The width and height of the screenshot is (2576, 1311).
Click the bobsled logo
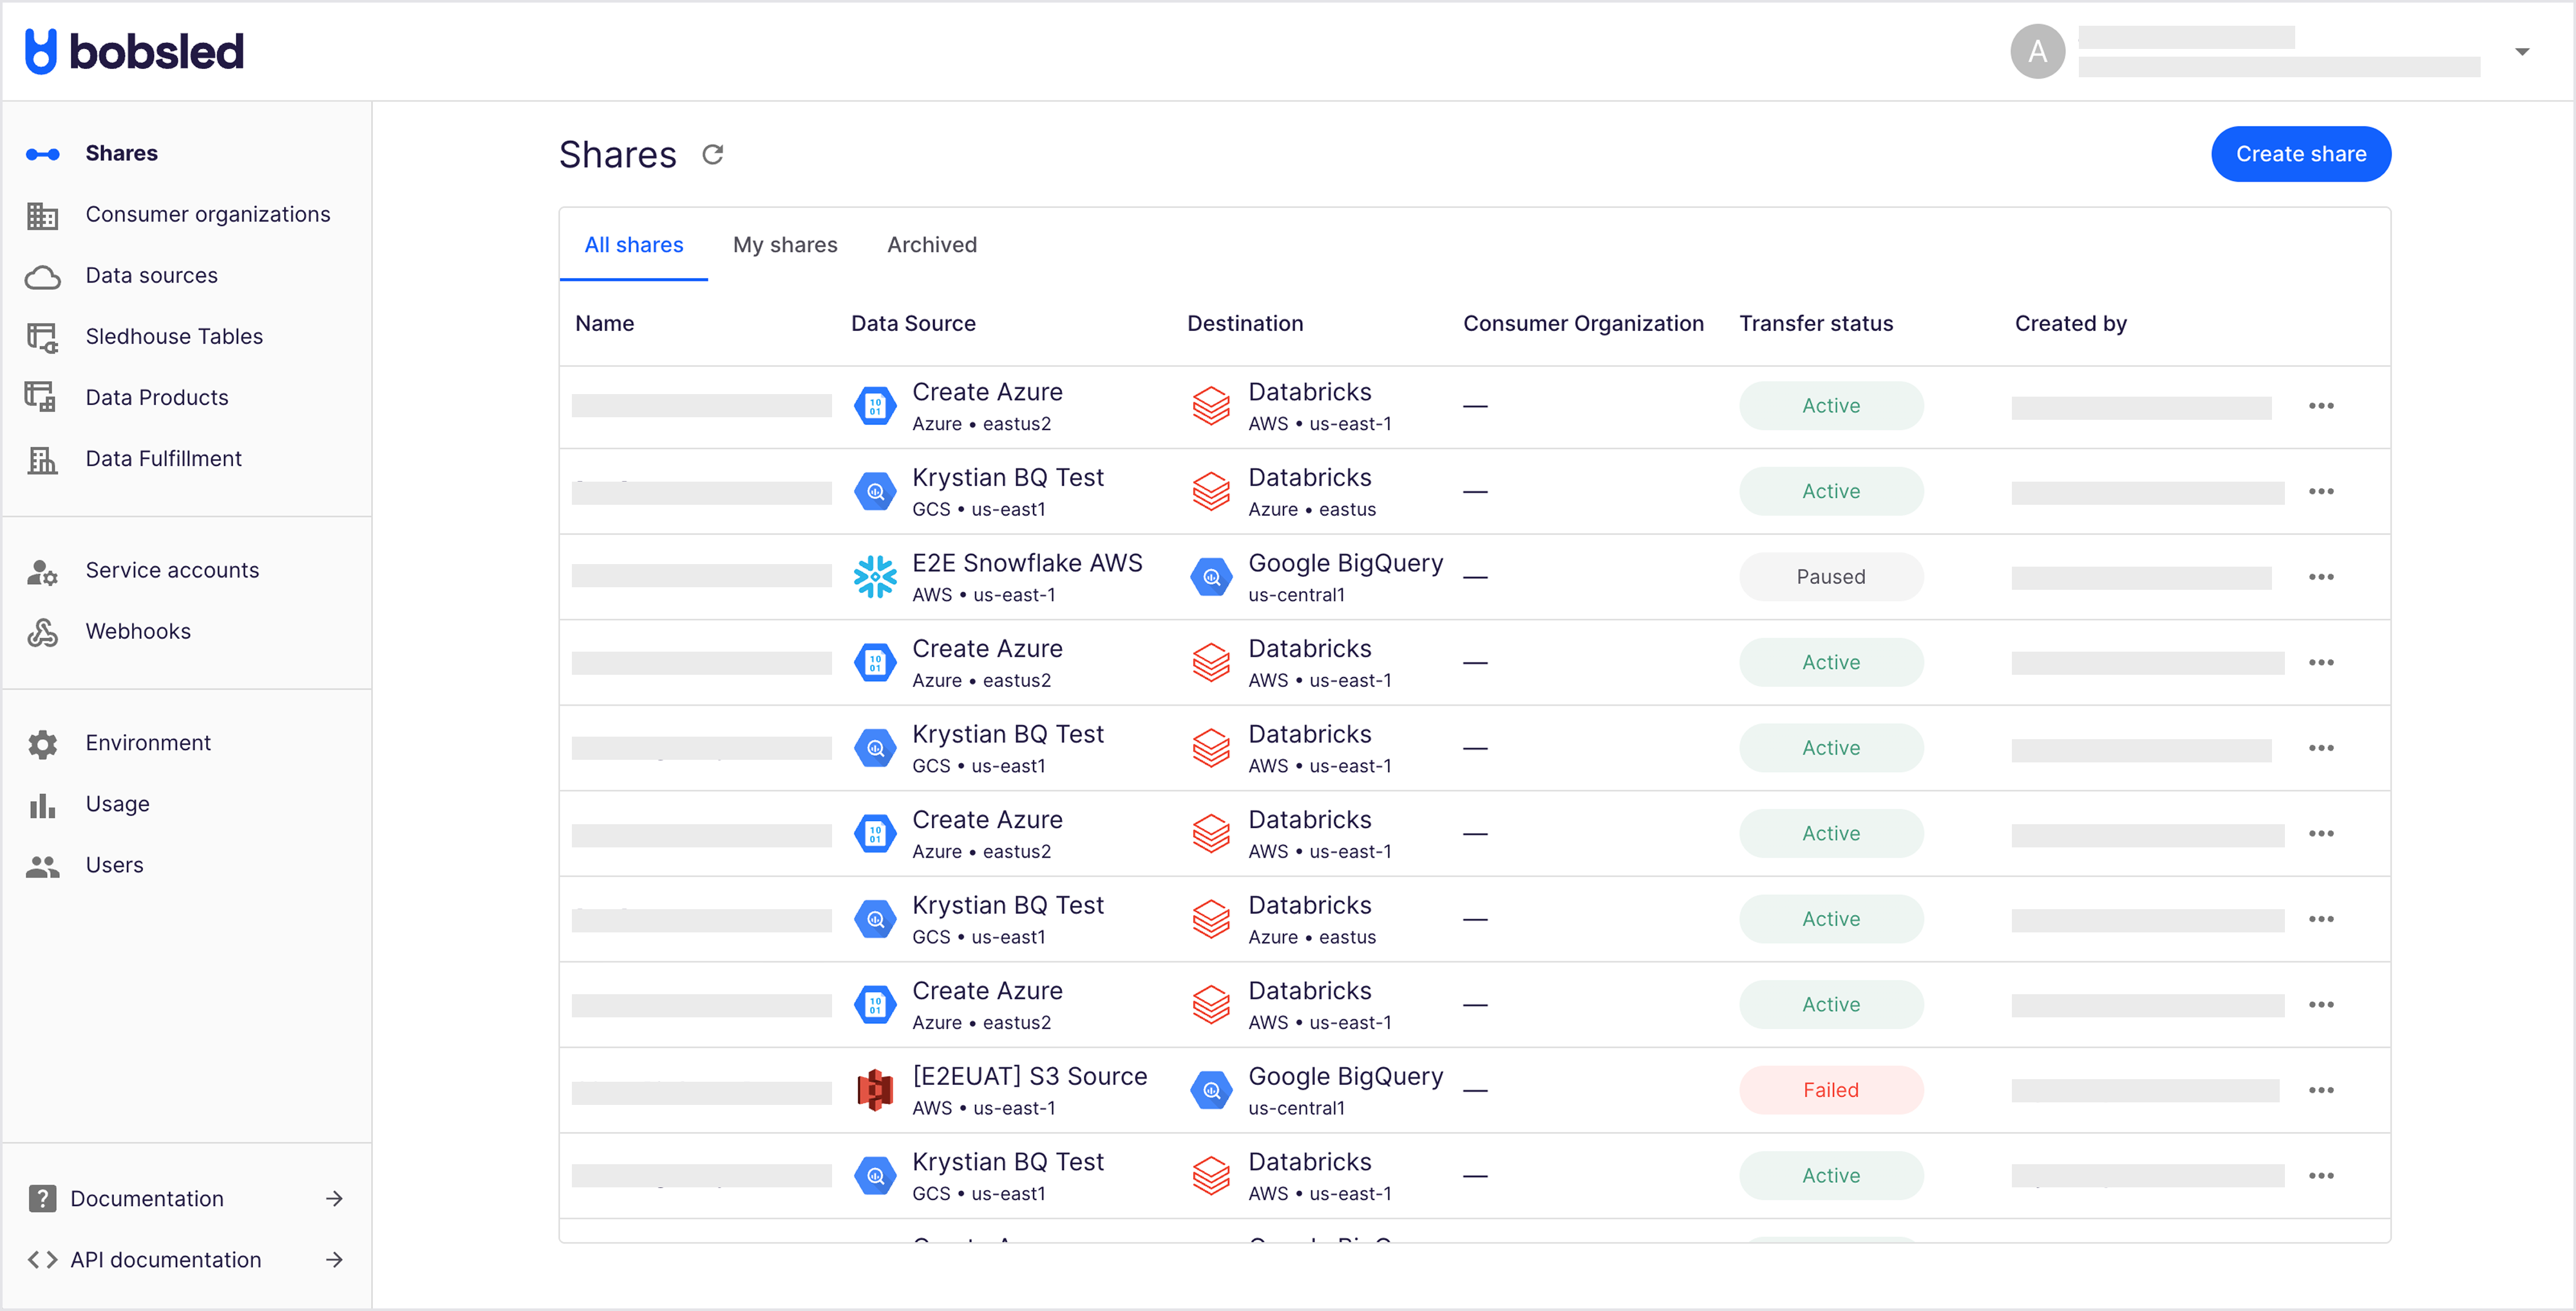click(x=134, y=51)
